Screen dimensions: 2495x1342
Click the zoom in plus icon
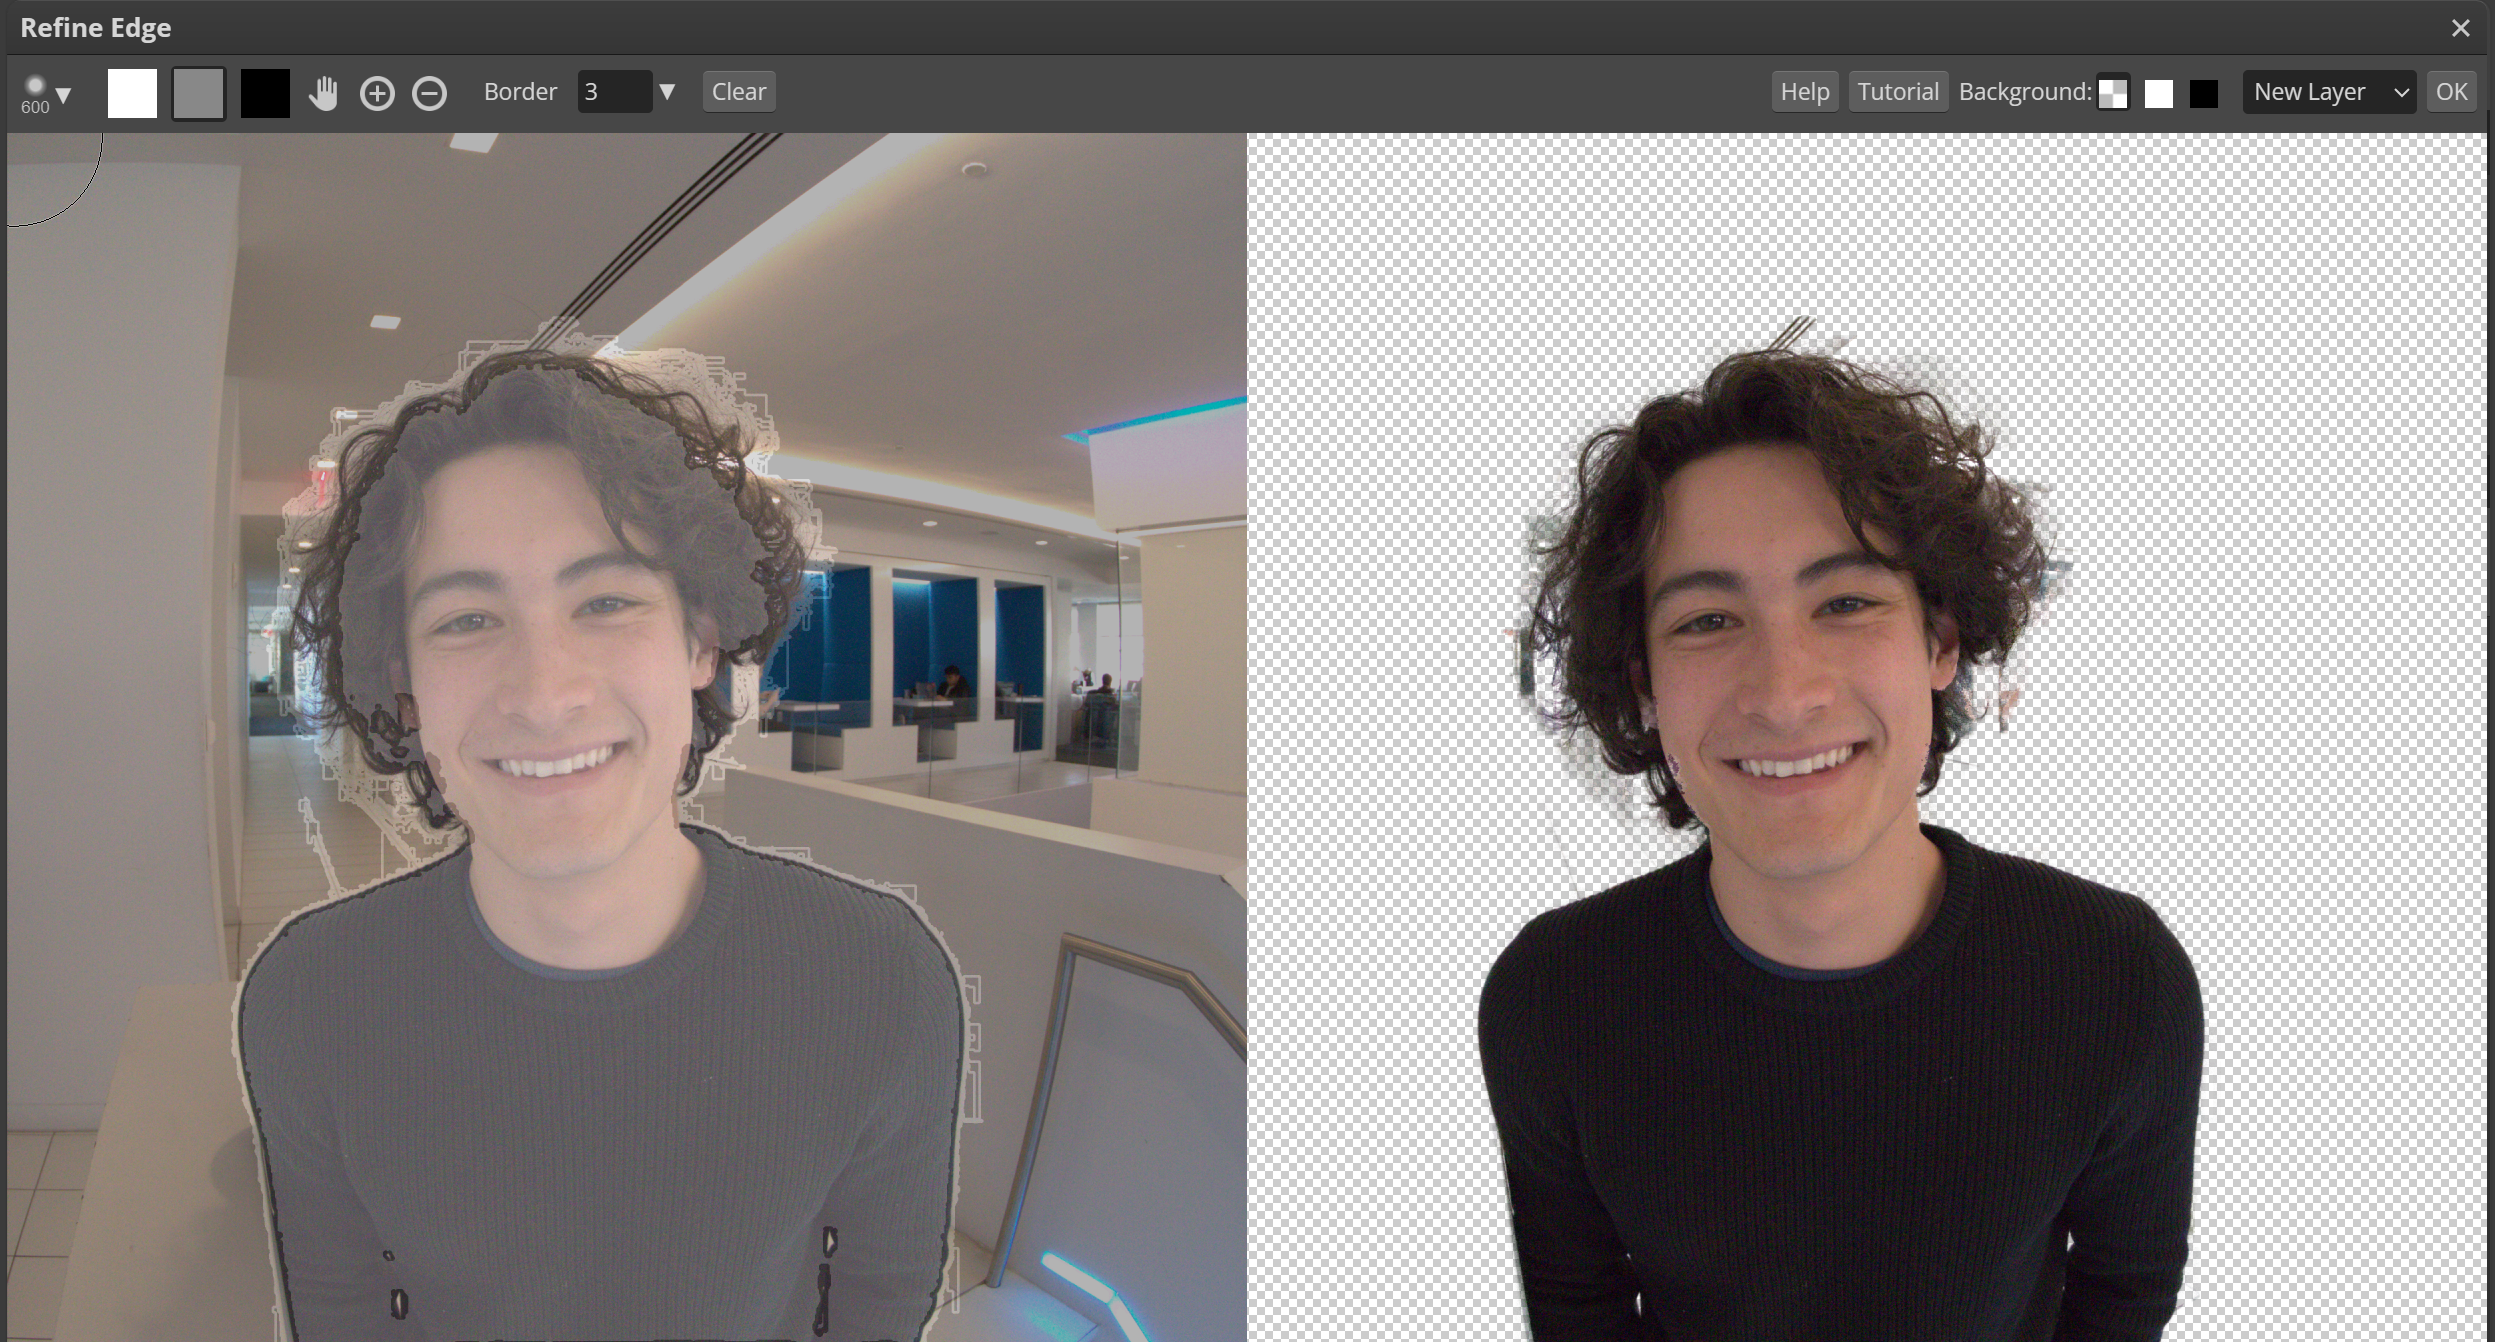coord(377,94)
